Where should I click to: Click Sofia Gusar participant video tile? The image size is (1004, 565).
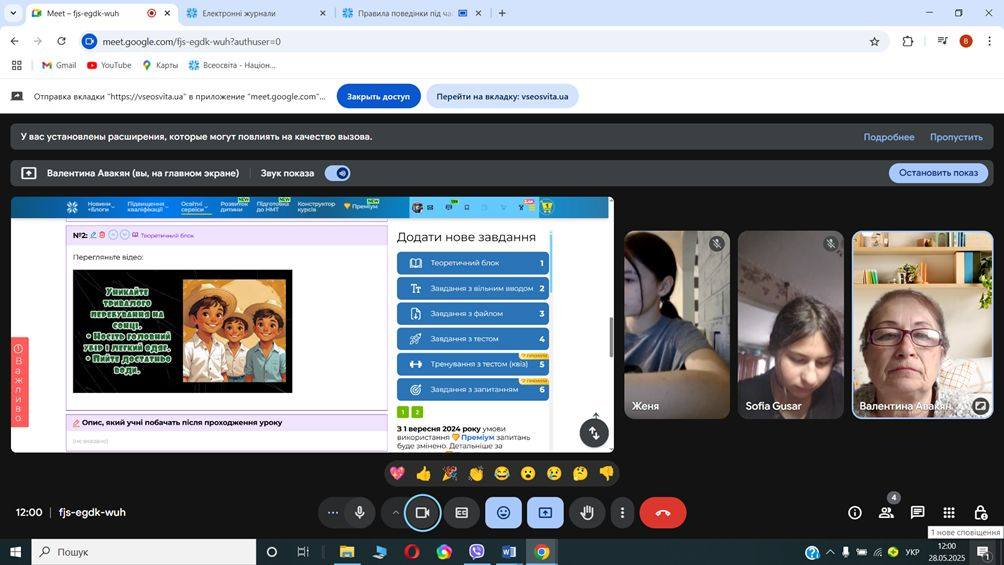pos(791,325)
